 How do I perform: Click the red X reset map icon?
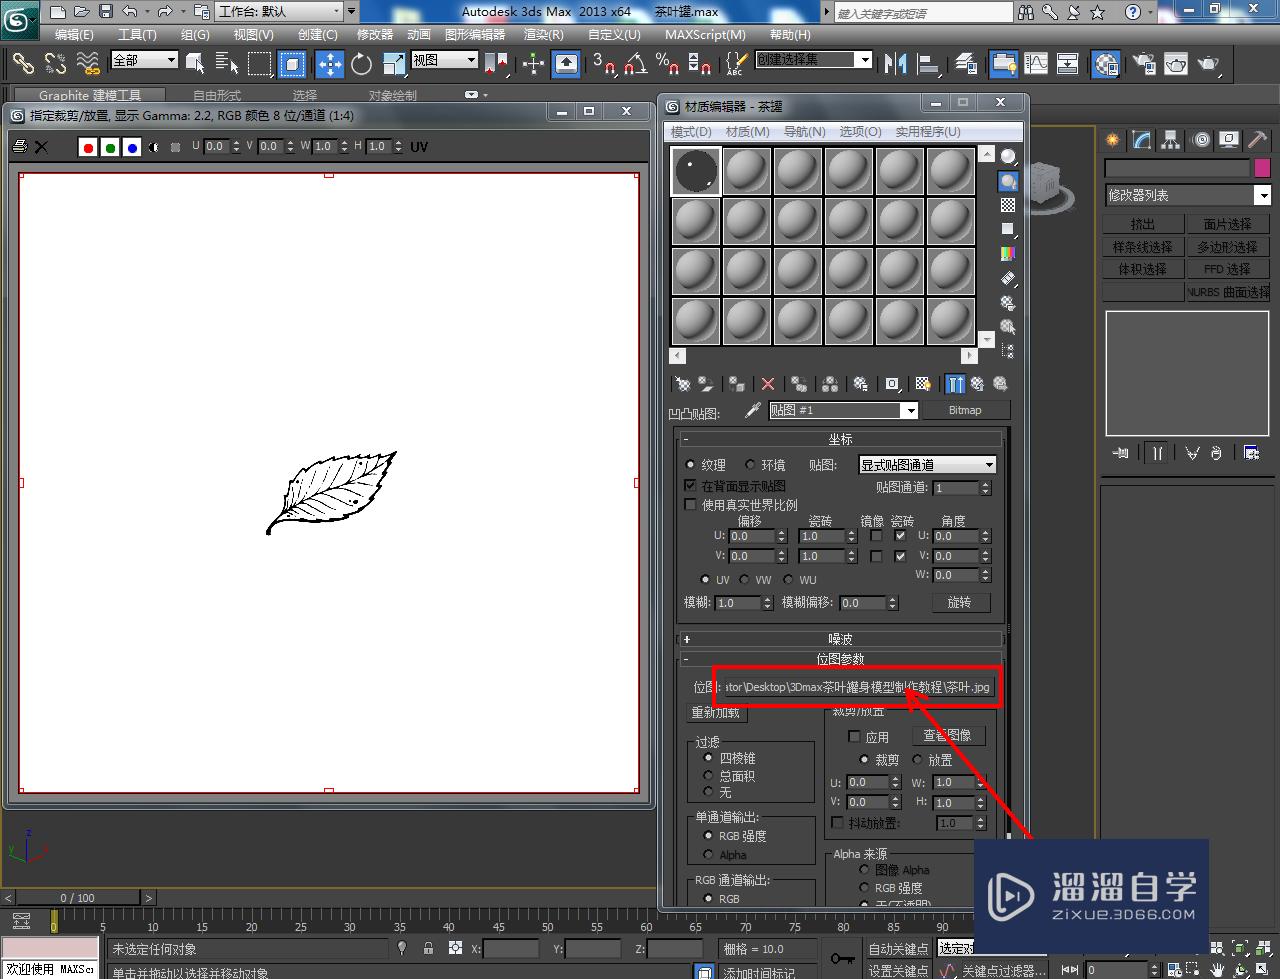pos(768,384)
